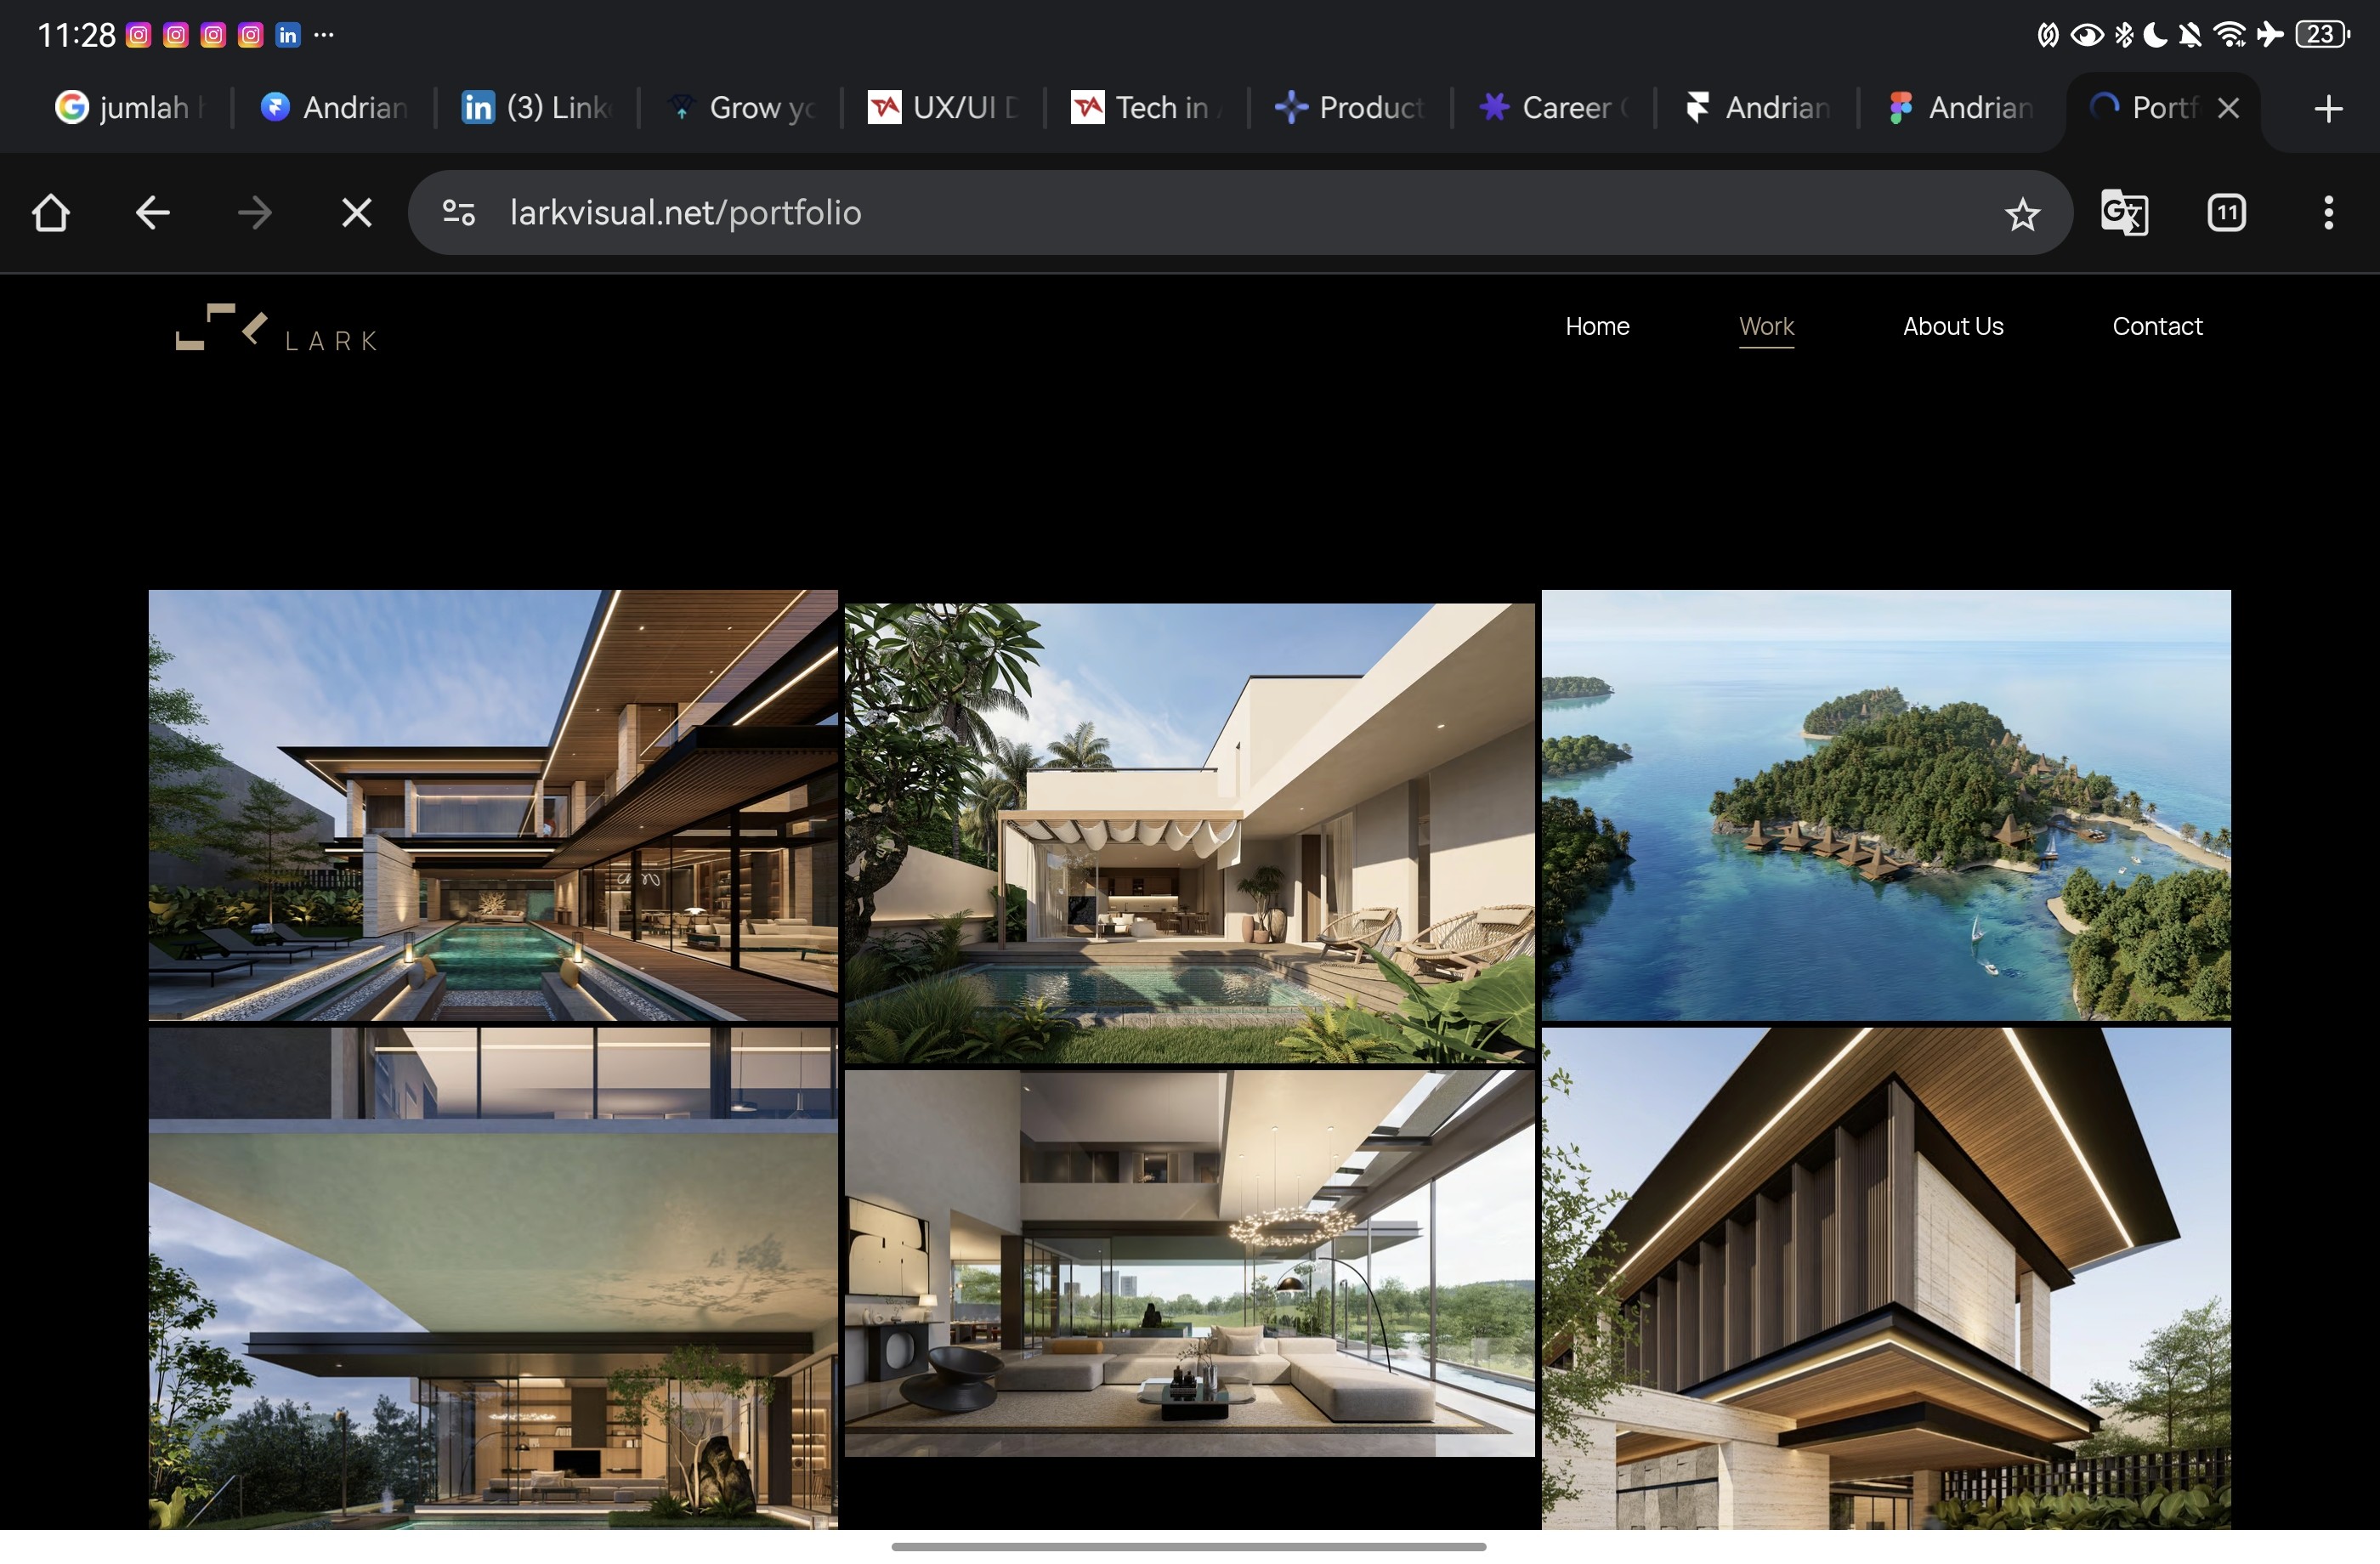Screen dimensions: 2380x1564
Task: Go back to the previous page
Action: coord(153,212)
